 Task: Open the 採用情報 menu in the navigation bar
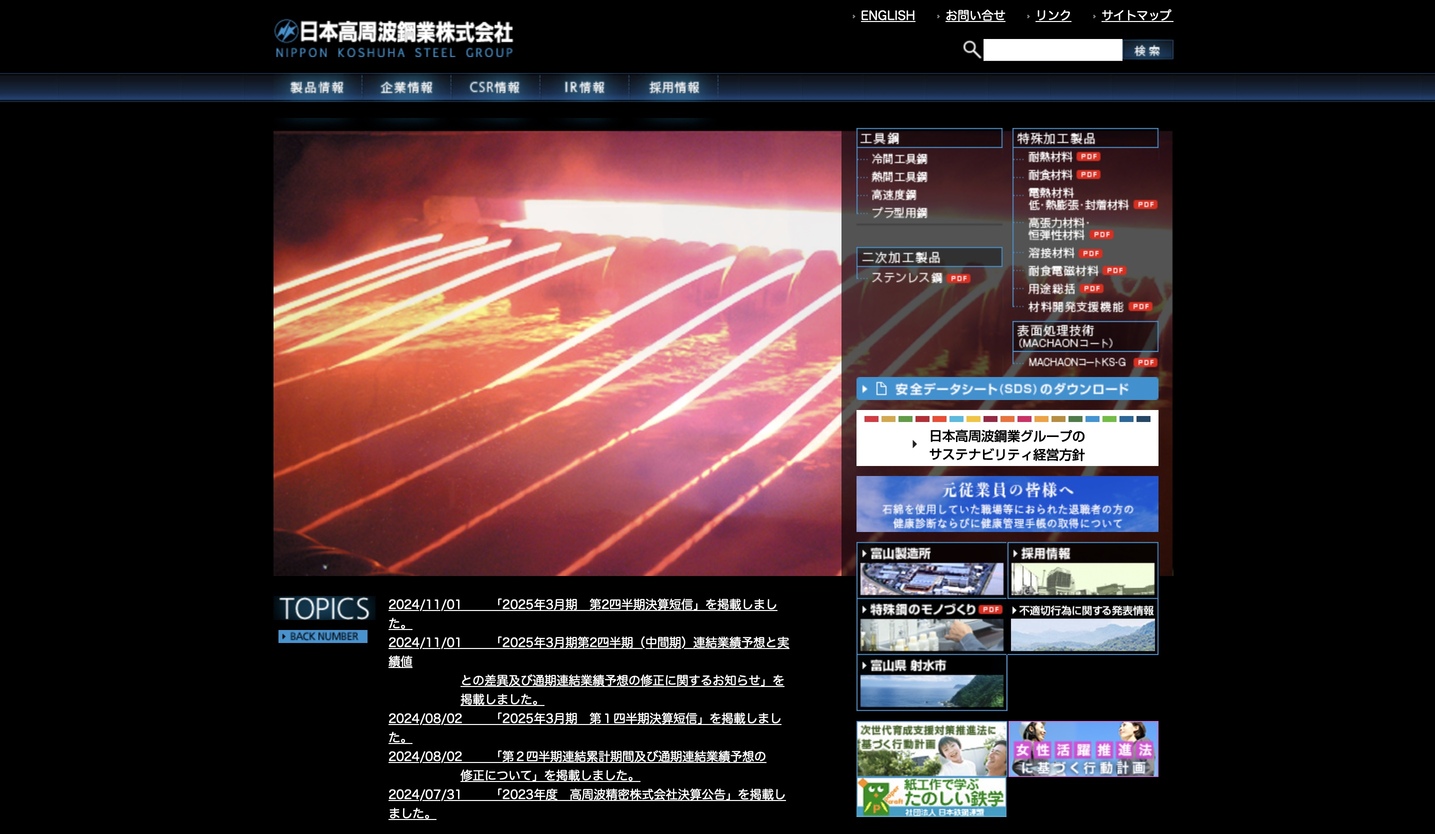click(674, 88)
